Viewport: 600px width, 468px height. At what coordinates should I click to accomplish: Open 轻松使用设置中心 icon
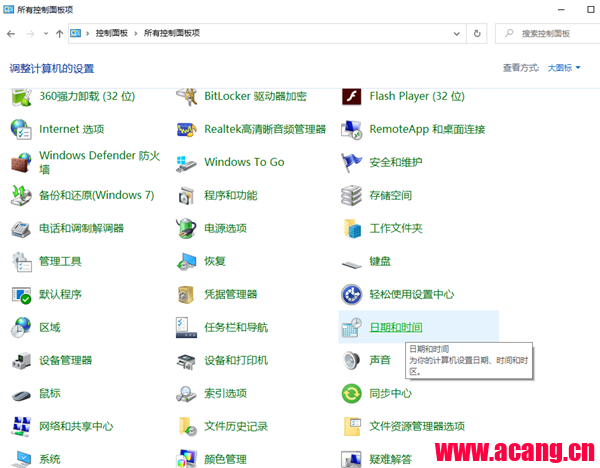pos(351,295)
